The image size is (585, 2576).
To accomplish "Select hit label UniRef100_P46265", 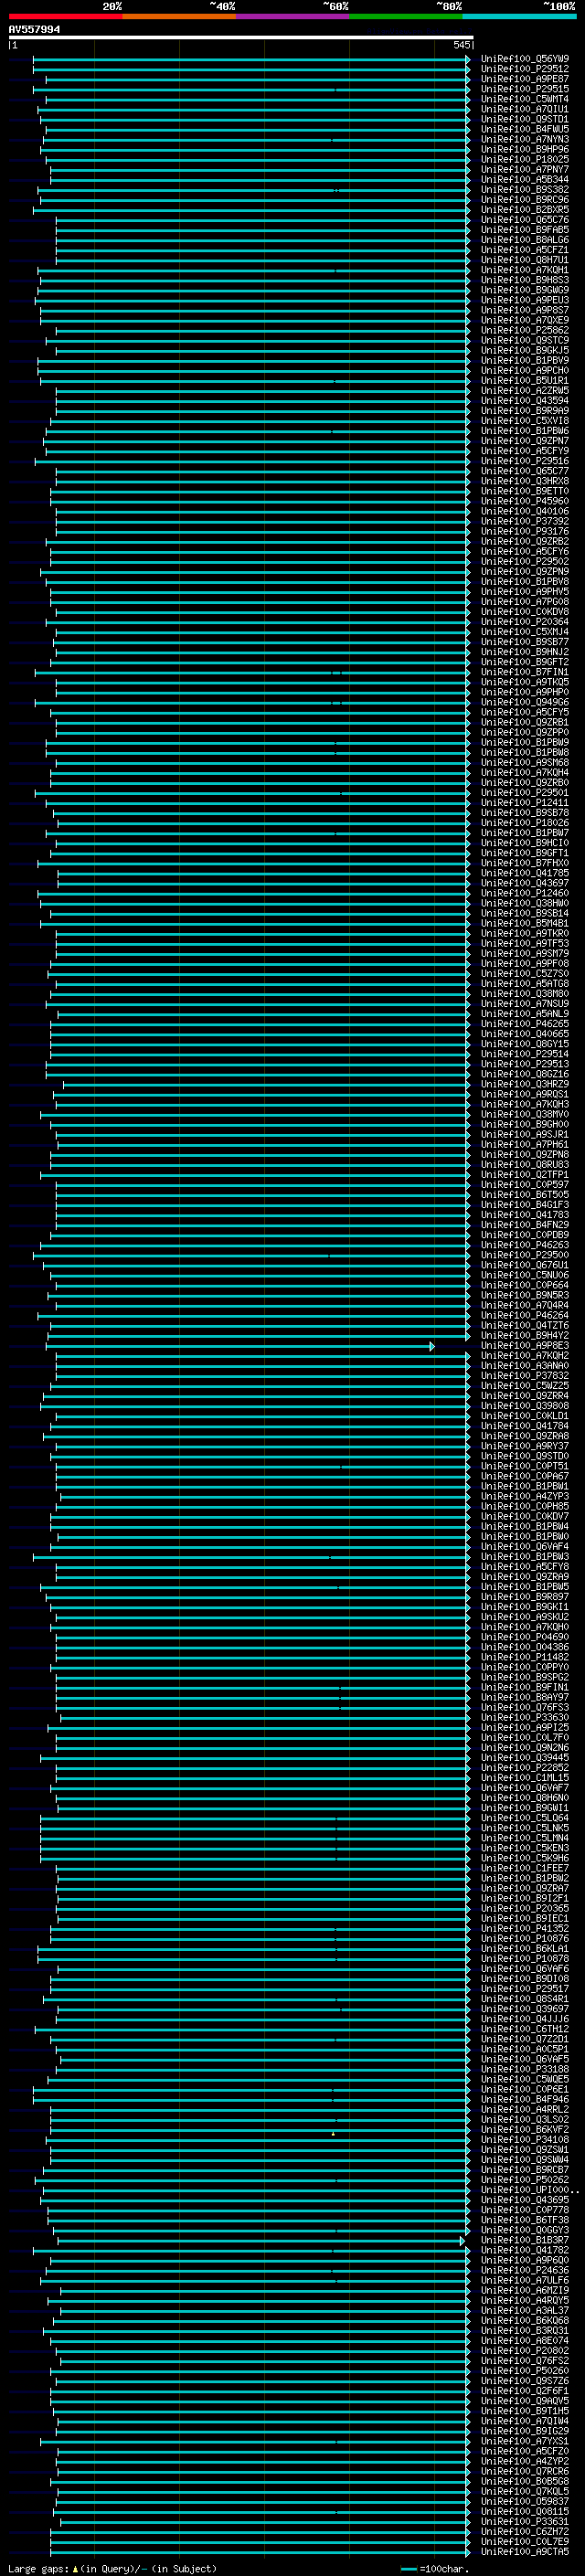I will (525, 1024).
